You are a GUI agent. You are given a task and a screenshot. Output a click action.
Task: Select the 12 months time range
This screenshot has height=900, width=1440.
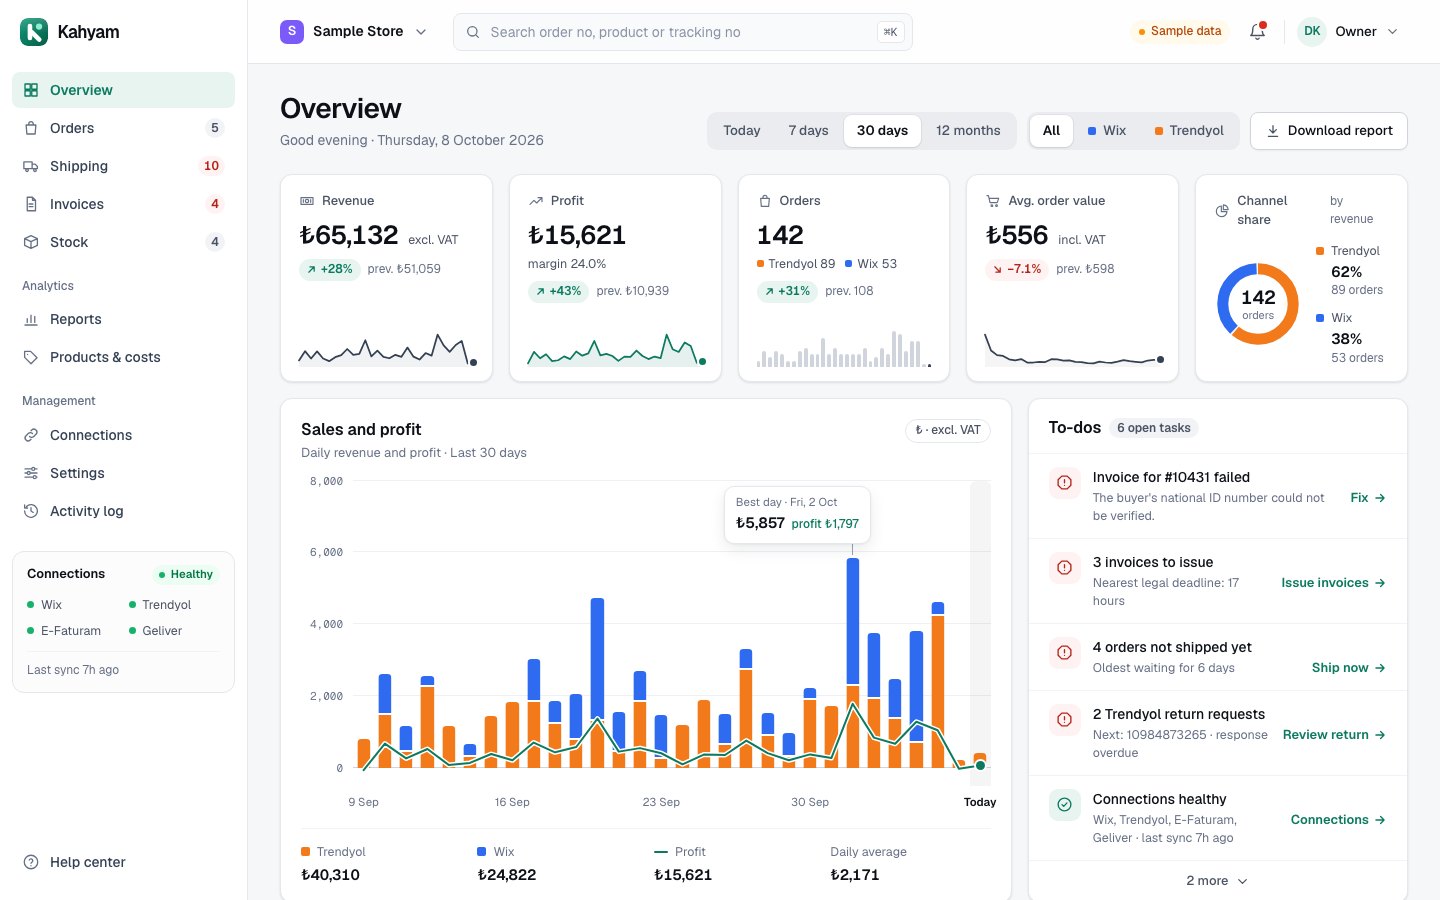click(968, 131)
